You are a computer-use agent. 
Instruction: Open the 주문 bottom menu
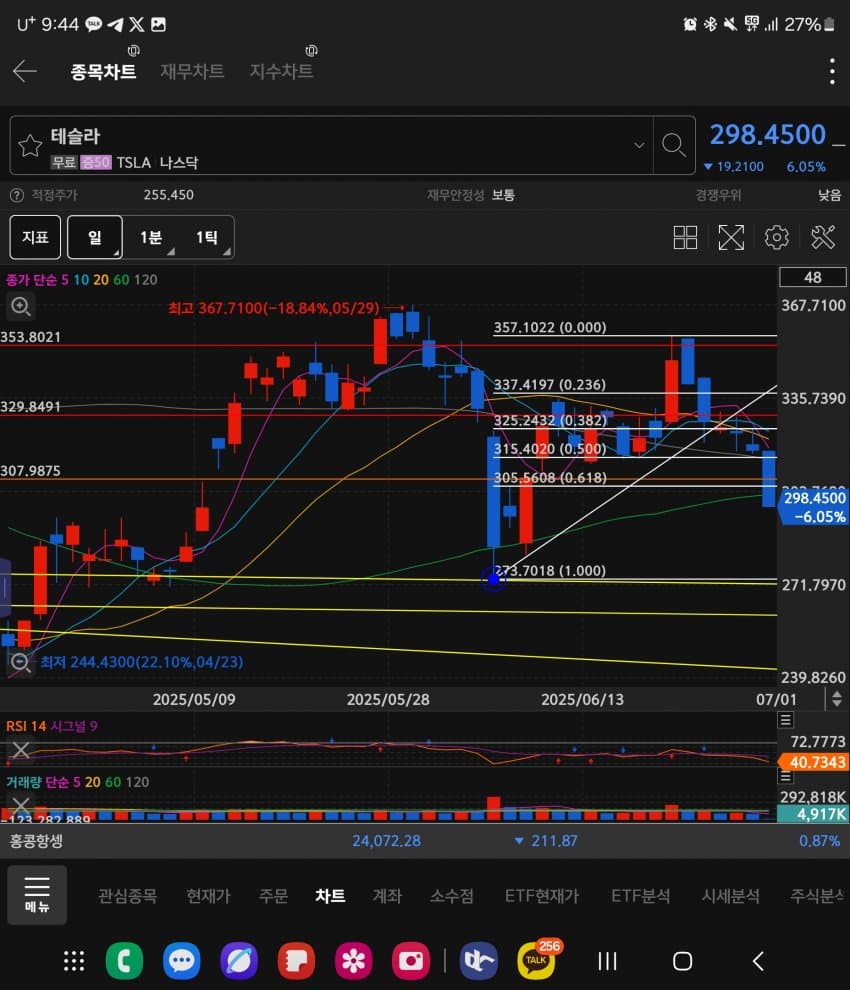[x=273, y=896]
